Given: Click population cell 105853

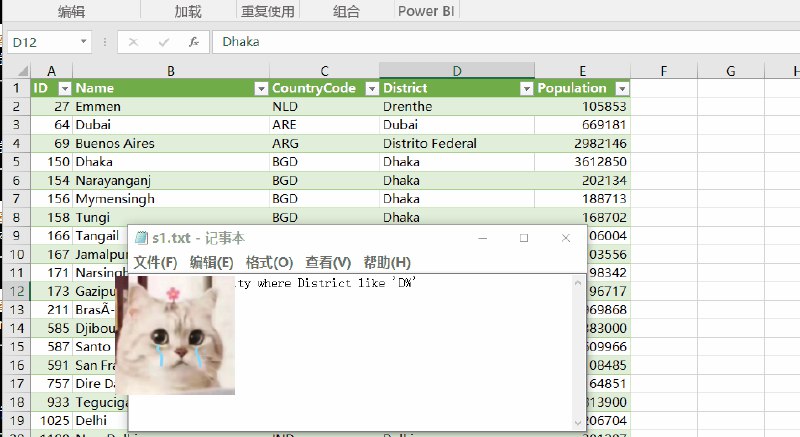Looking at the screenshot, I should click(x=583, y=107).
